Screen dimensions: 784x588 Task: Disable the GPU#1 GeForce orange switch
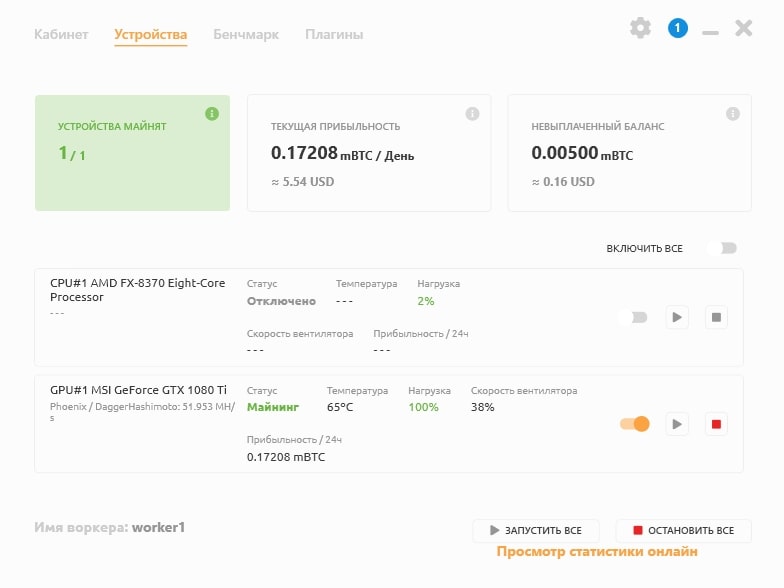634,424
